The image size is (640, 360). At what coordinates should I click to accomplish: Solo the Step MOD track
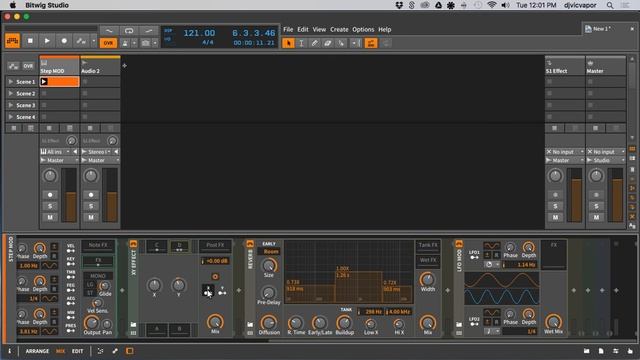[x=50, y=206]
